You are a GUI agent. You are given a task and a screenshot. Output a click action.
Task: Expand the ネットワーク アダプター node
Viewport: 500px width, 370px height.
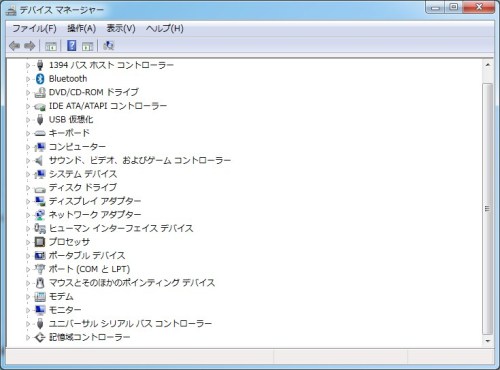[x=28, y=215]
